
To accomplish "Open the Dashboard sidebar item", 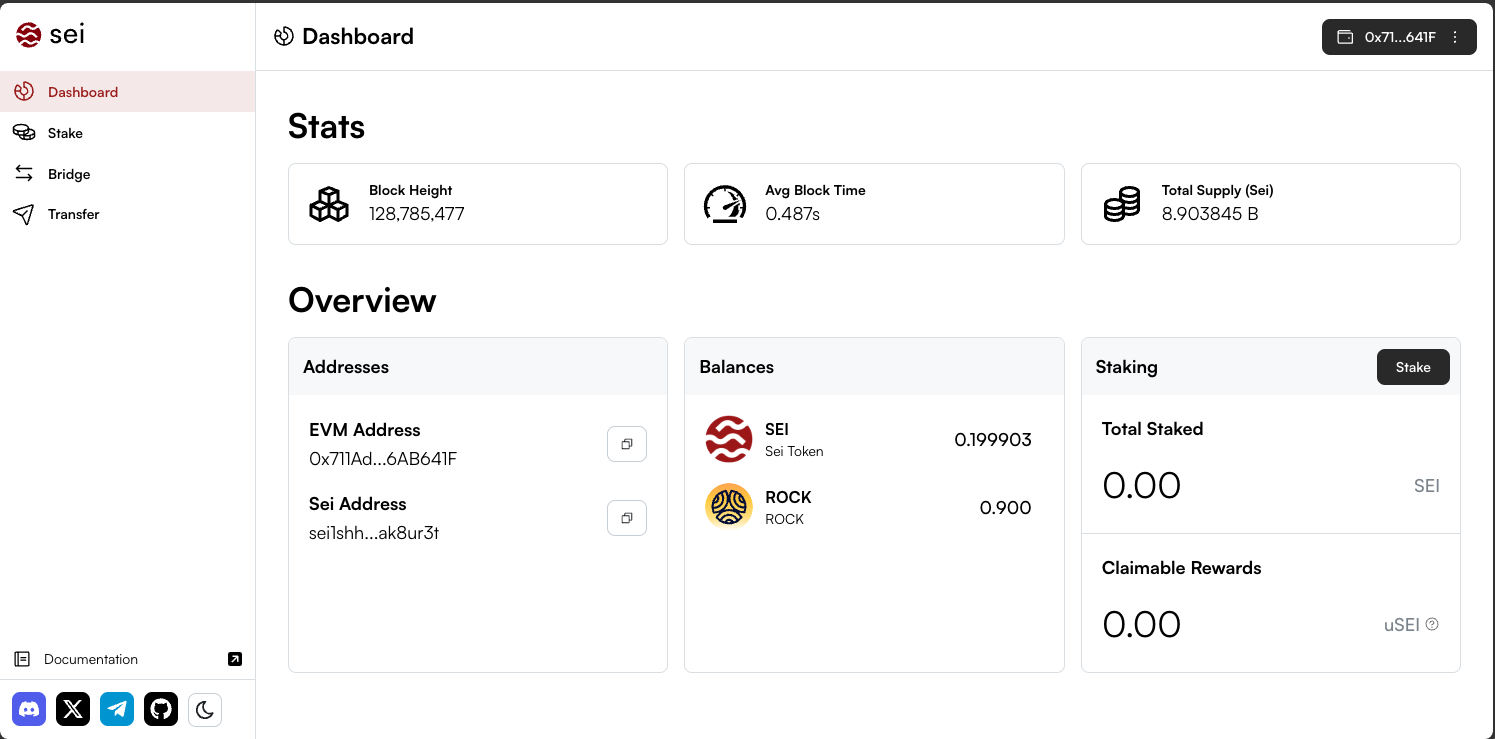I will [x=127, y=91].
